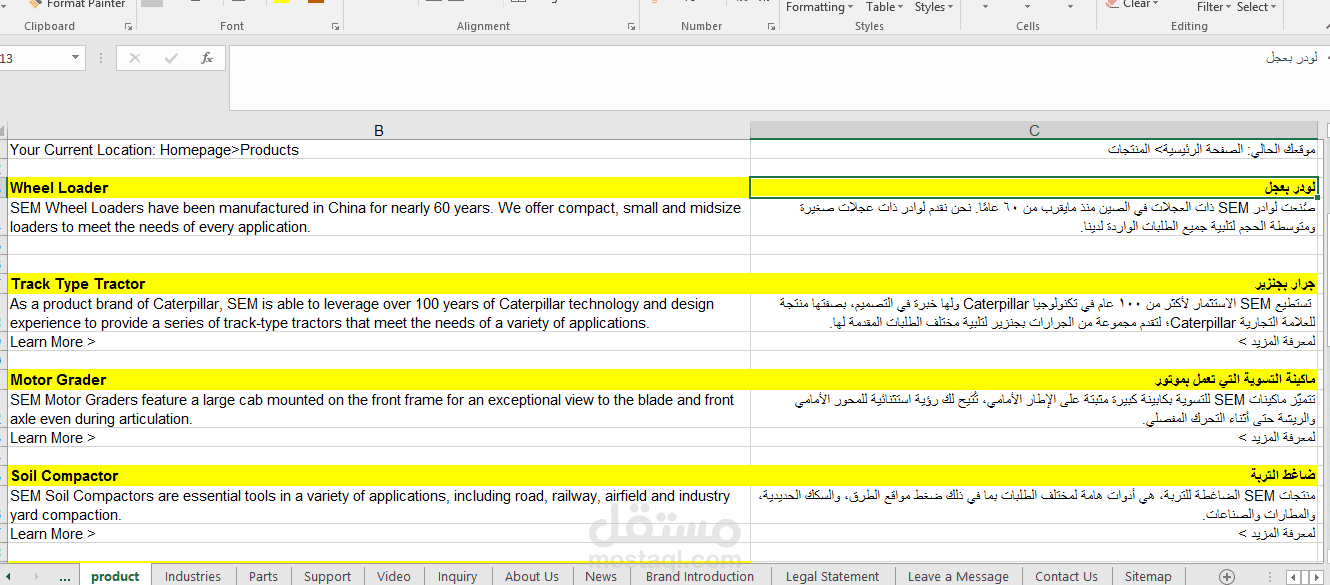Viewport: 1330px width, 585px height.
Task: Switch to the Sitemap sheet tab
Action: 1148,576
